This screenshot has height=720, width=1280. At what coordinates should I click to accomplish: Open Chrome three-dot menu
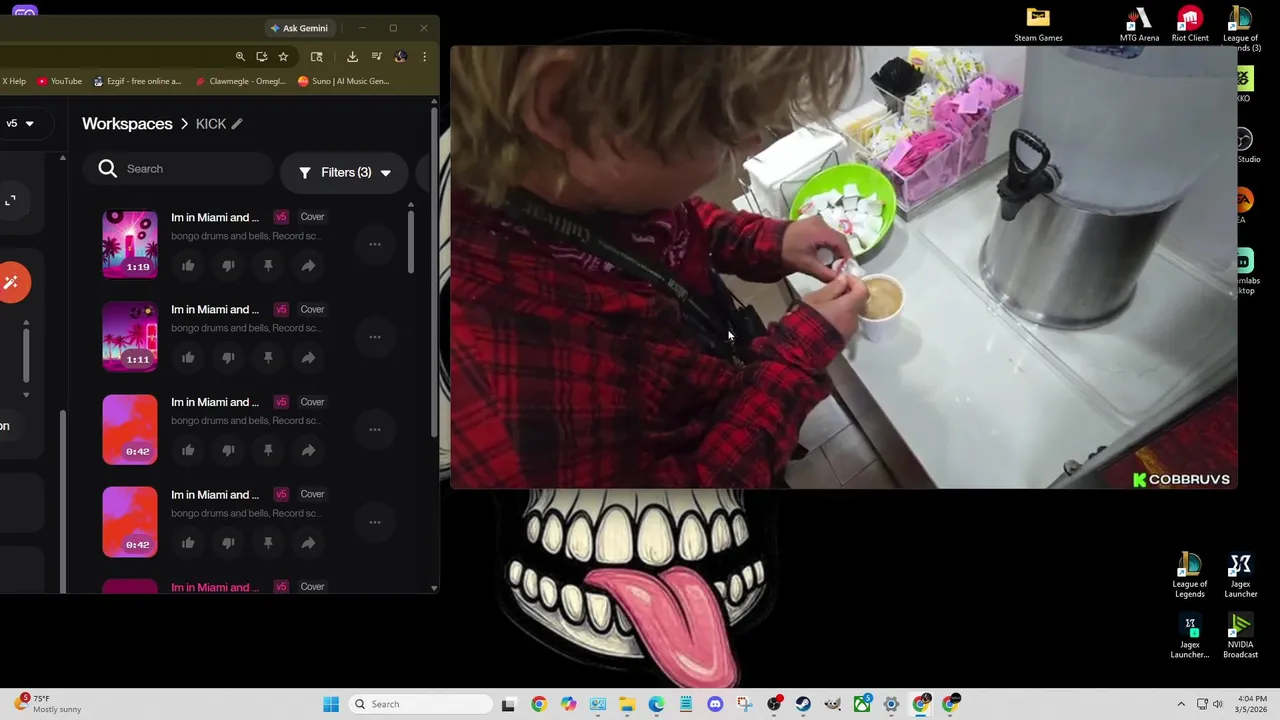point(424,57)
